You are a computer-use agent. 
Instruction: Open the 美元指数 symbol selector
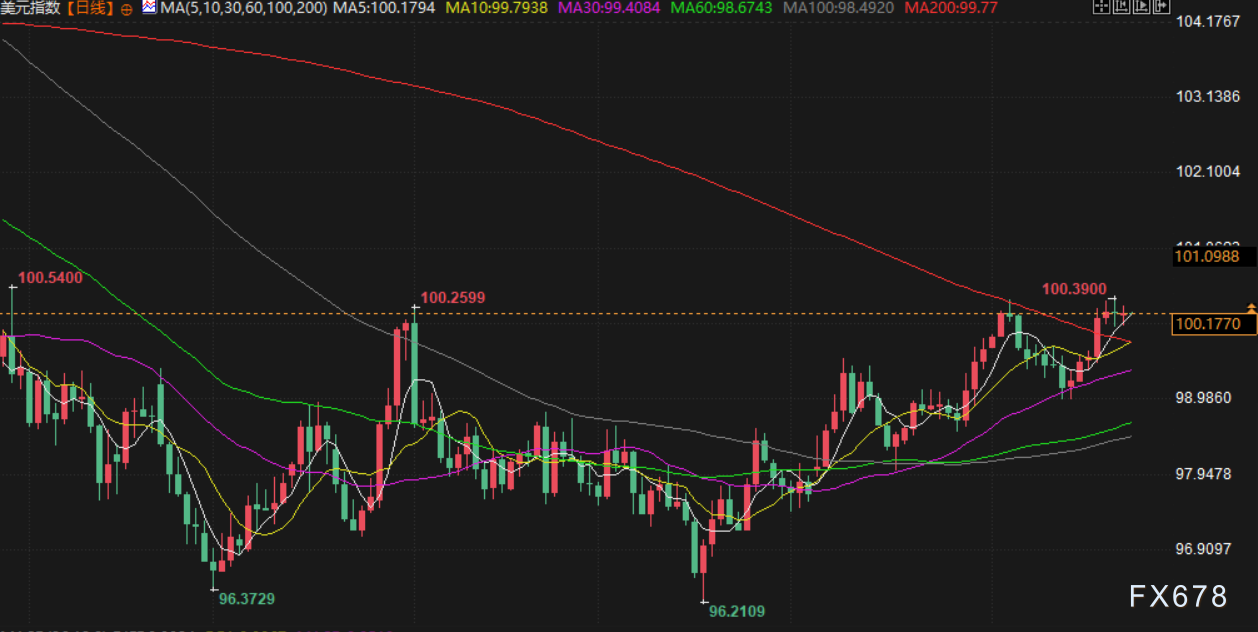[x=30, y=8]
